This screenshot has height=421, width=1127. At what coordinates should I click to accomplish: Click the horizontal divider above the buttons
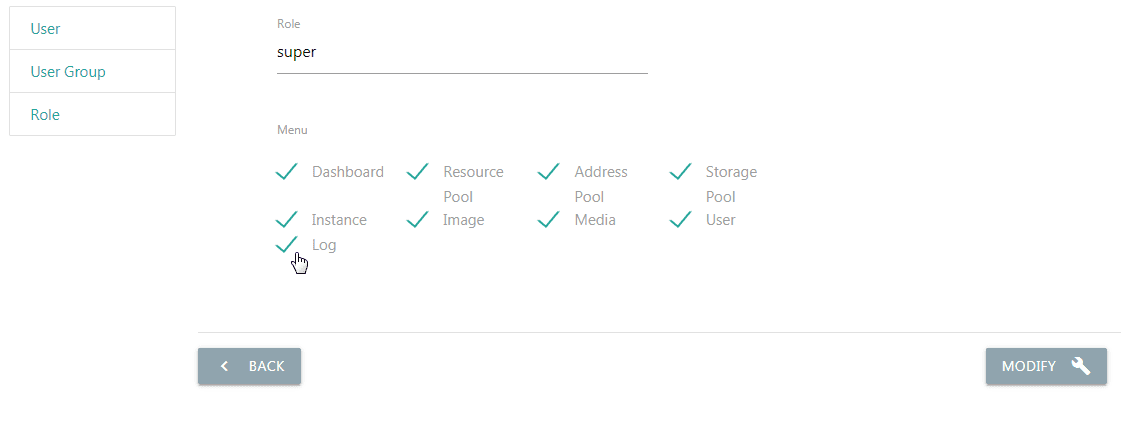tap(658, 332)
